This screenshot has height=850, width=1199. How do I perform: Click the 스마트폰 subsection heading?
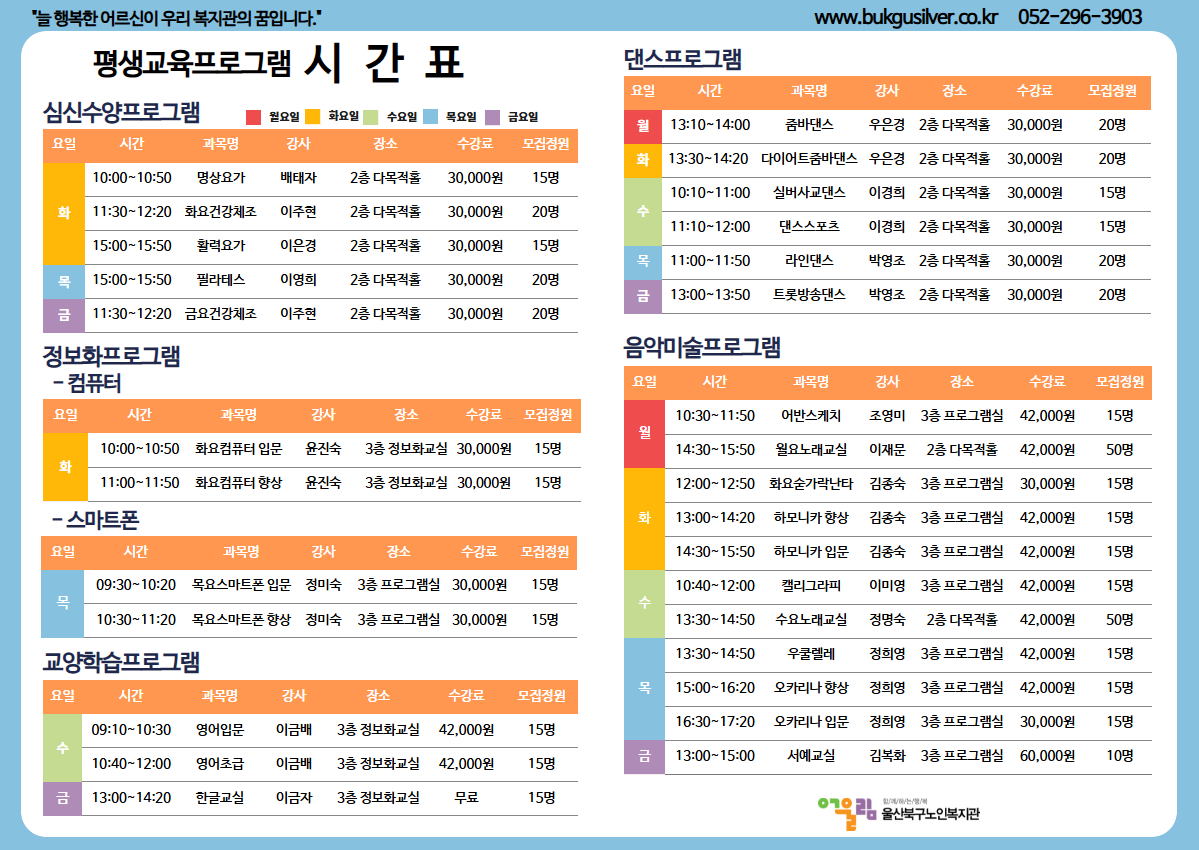(x=95, y=520)
